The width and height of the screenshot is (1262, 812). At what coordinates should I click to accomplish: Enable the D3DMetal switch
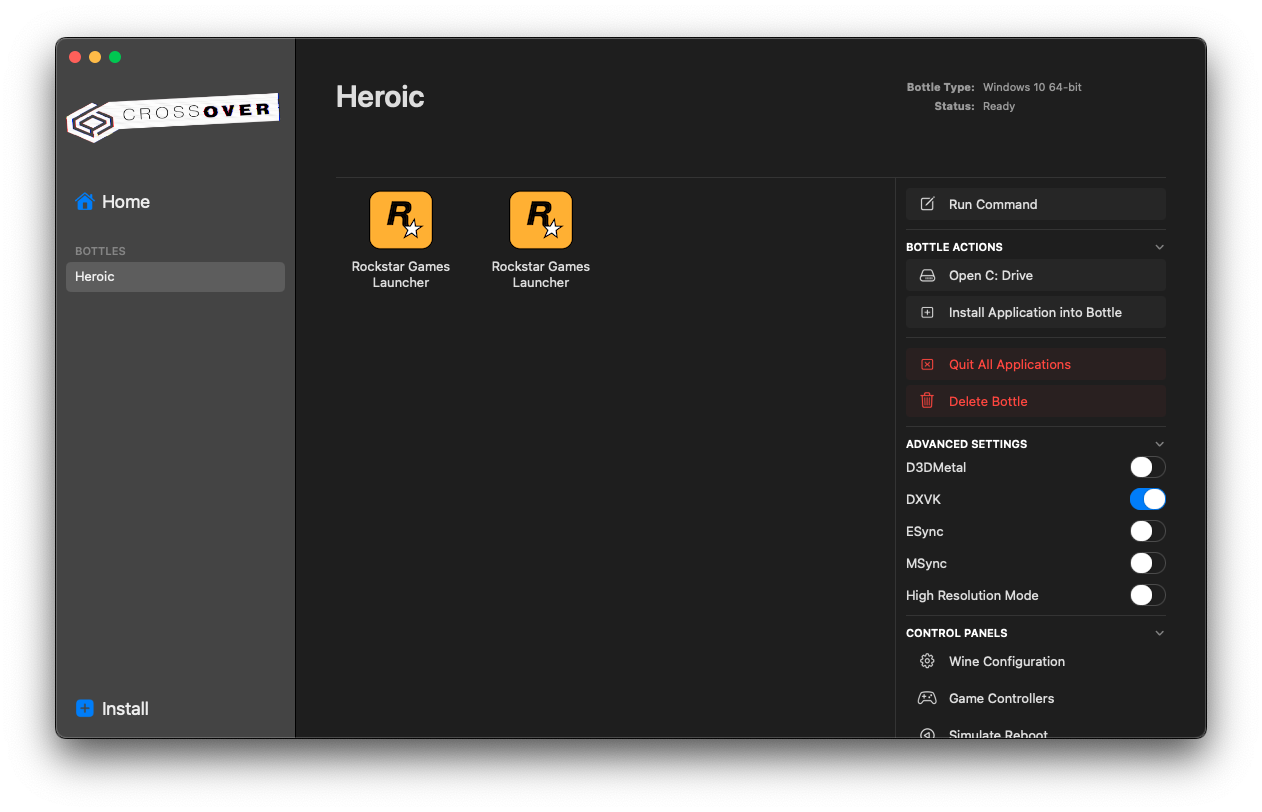point(1147,467)
